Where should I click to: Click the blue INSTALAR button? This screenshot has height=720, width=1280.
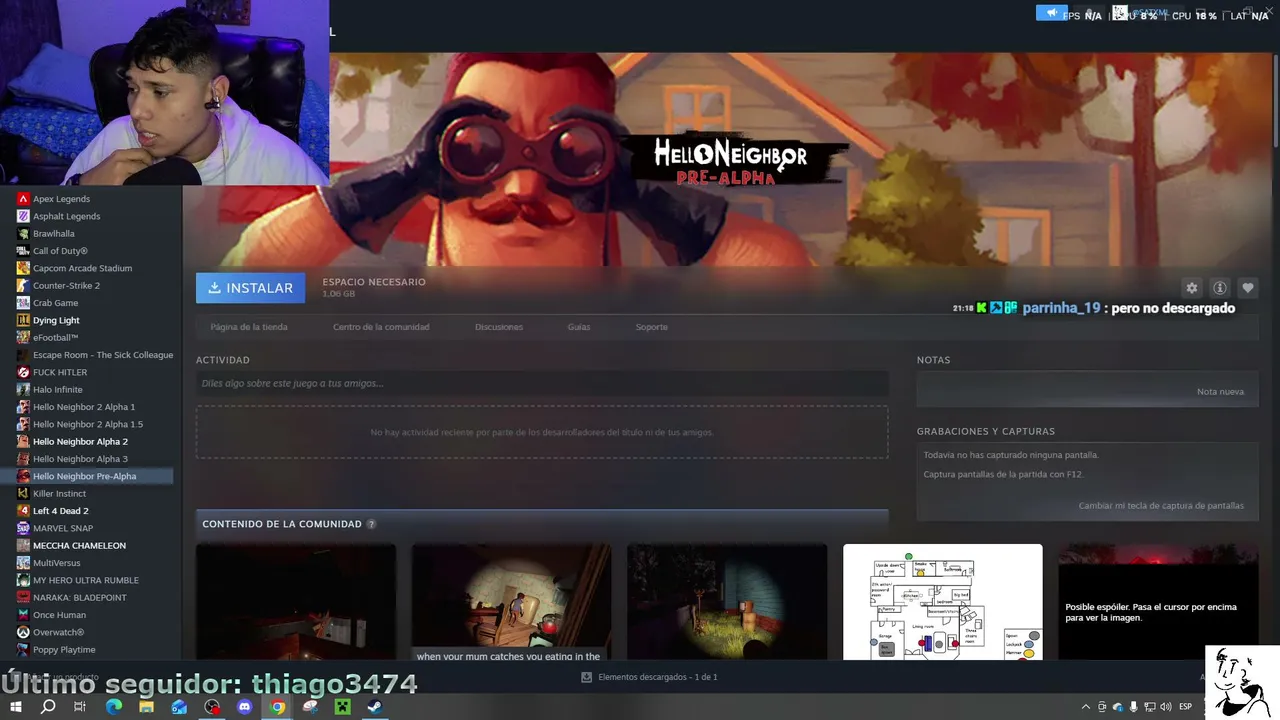click(x=251, y=288)
